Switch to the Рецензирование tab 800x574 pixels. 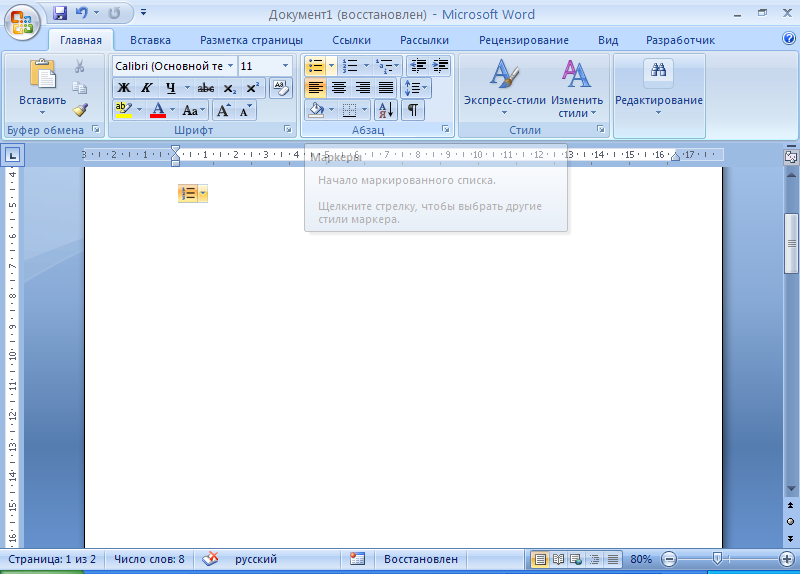(x=524, y=40)
